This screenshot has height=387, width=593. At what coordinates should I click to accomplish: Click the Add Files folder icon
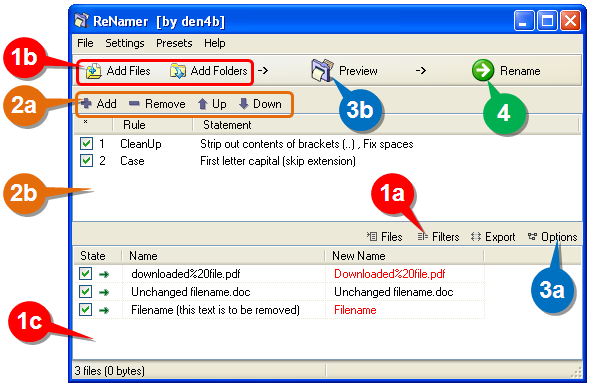click(x=93, y=71)
